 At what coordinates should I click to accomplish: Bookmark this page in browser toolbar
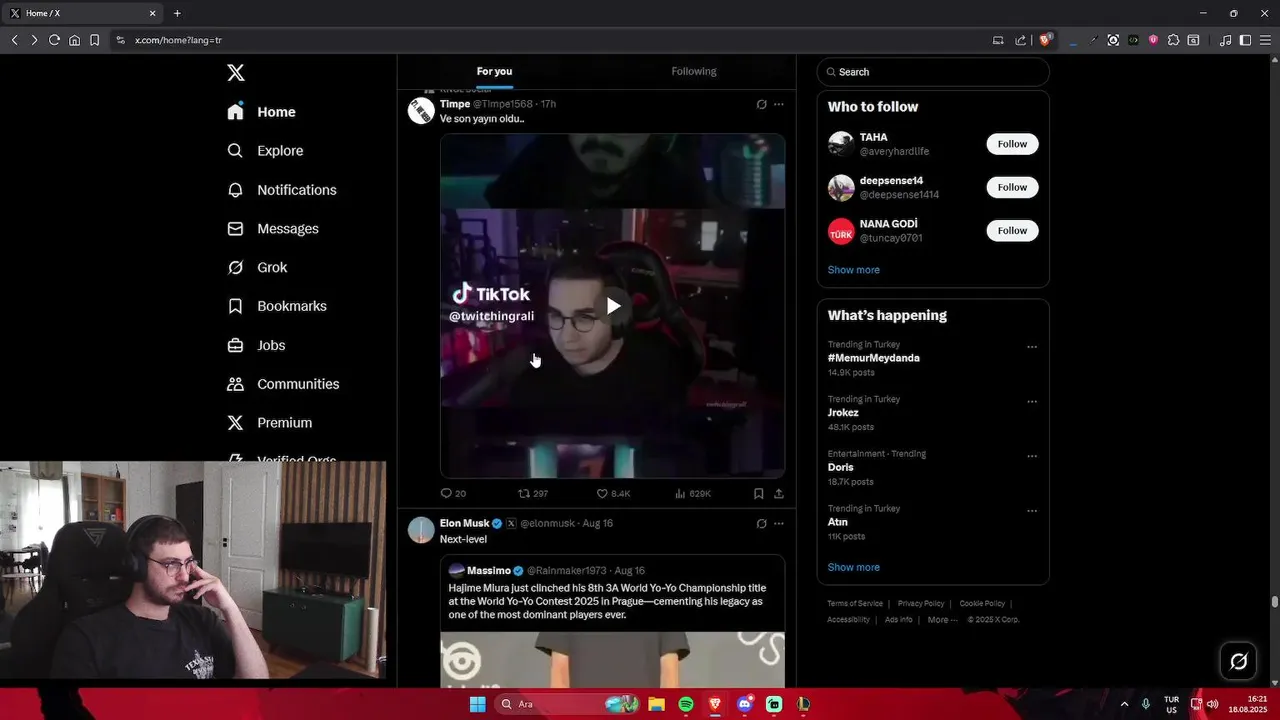[94, 40]
